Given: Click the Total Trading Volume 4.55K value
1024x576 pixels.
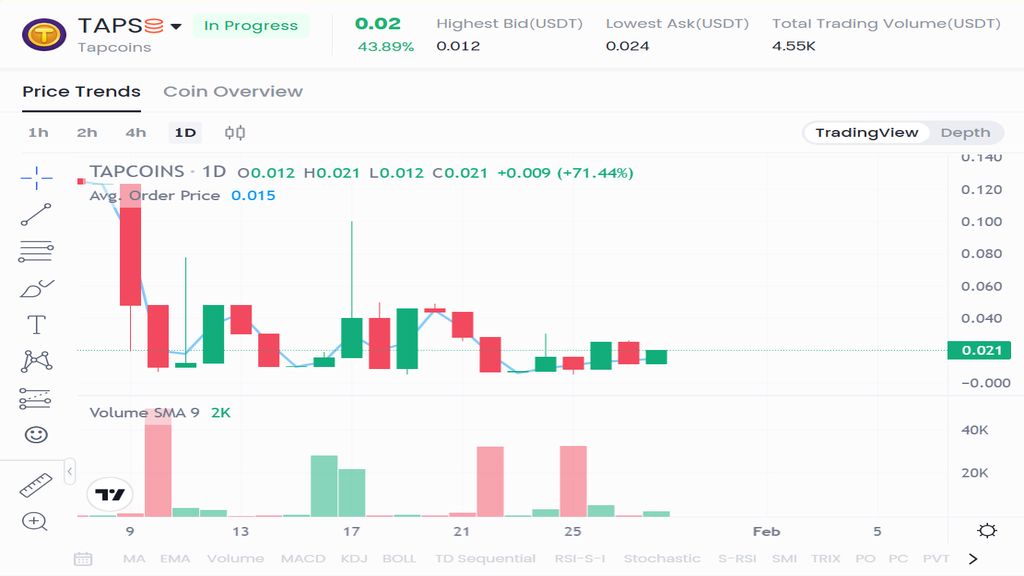Looking at the screenshot, I should click(x=794, y=46).
